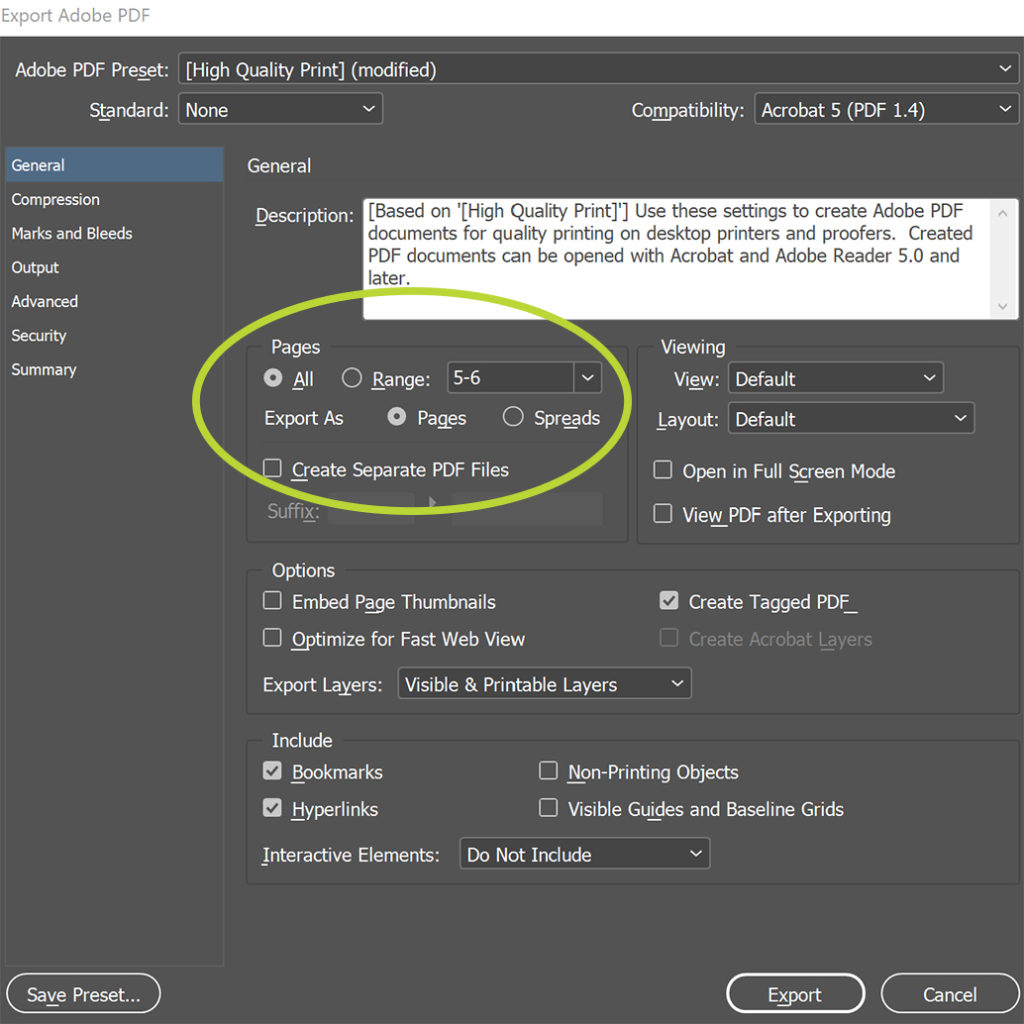Open the Layout dropdown in Viewing

851,418
